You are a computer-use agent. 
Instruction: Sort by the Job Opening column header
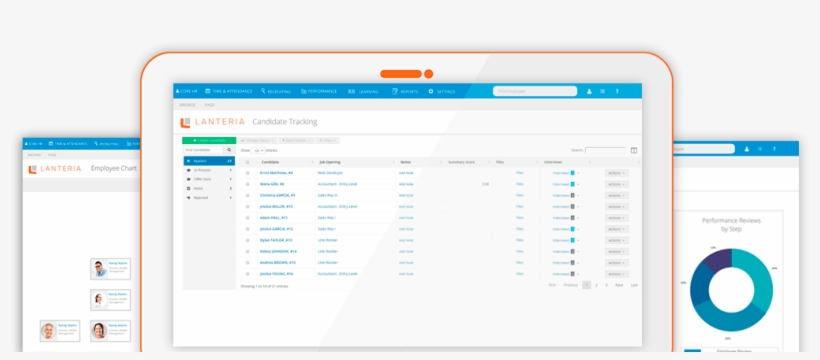tap(329, 162)
